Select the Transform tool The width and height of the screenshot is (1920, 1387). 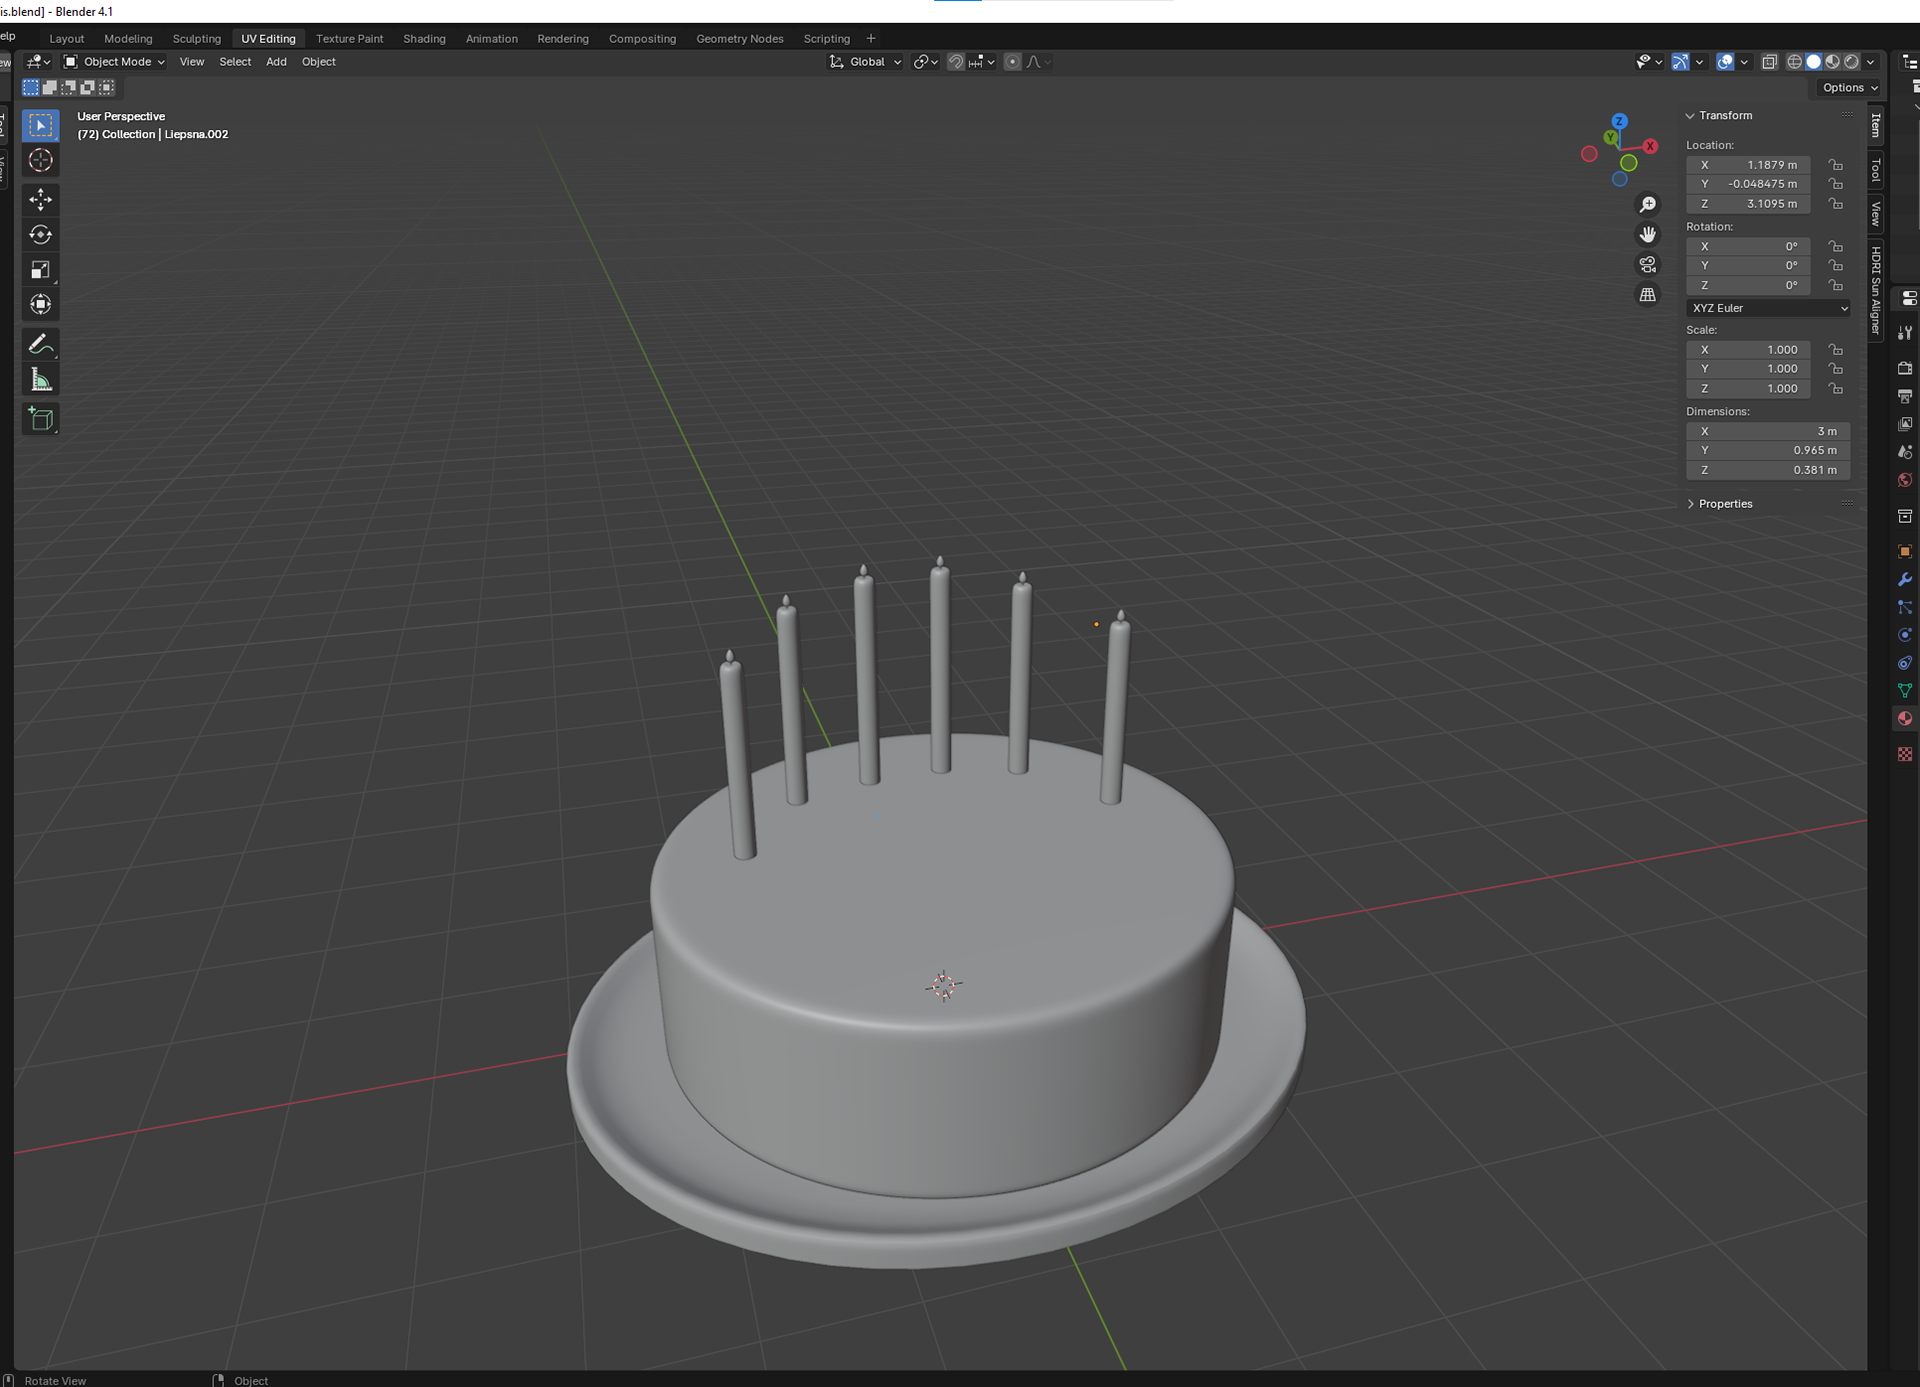(x=40, y=305)
